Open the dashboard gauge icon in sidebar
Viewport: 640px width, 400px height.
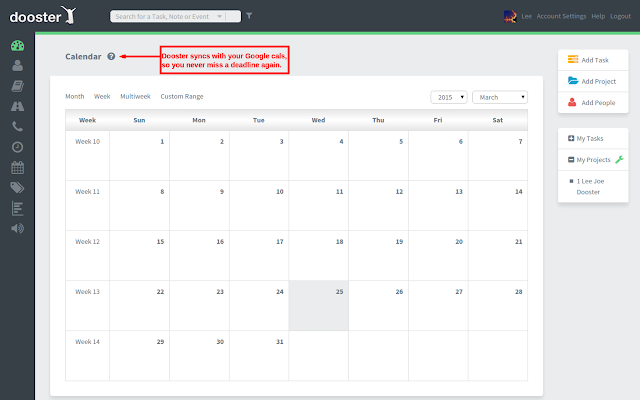pyautogui.click(x=17, y=46)
